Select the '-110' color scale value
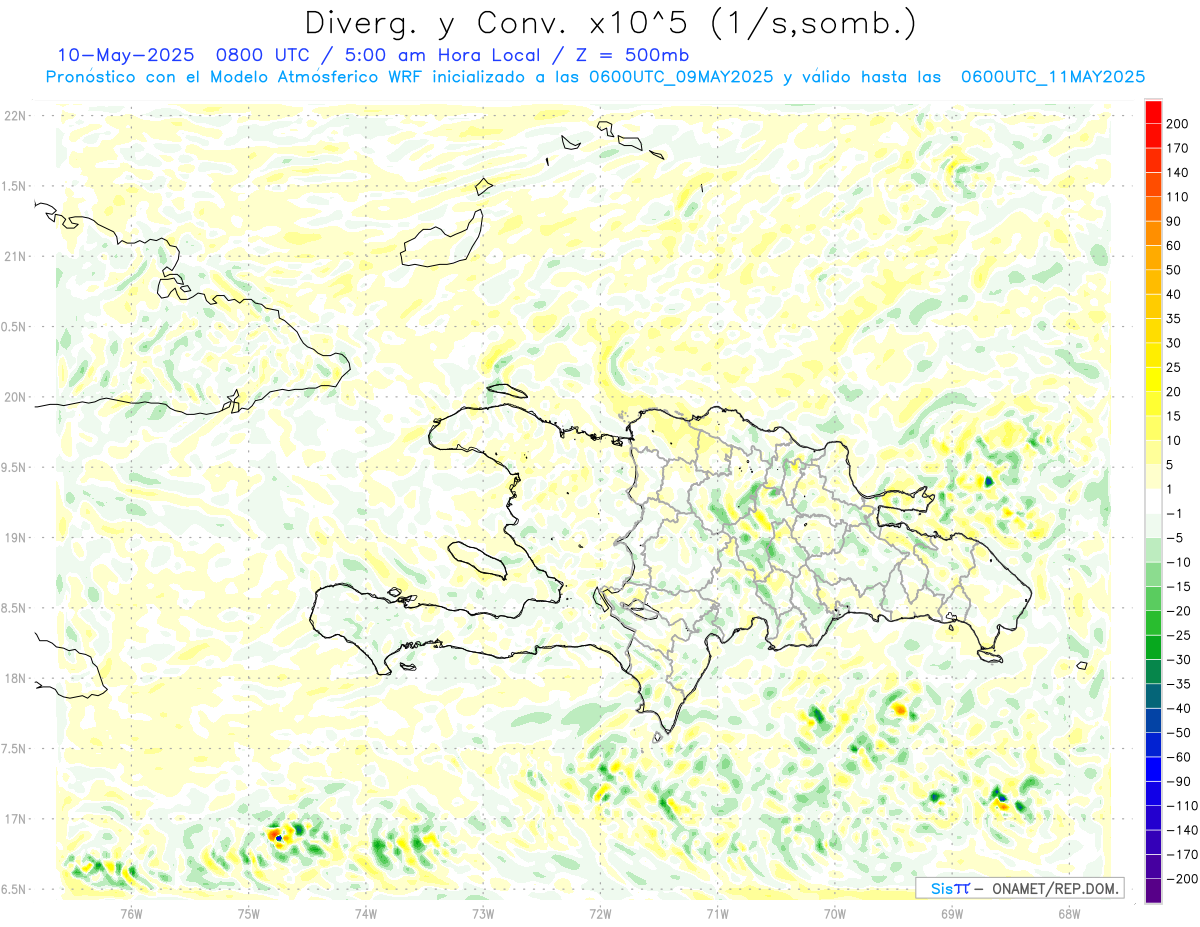1200x927 pixels. (x=1183, y=806)
